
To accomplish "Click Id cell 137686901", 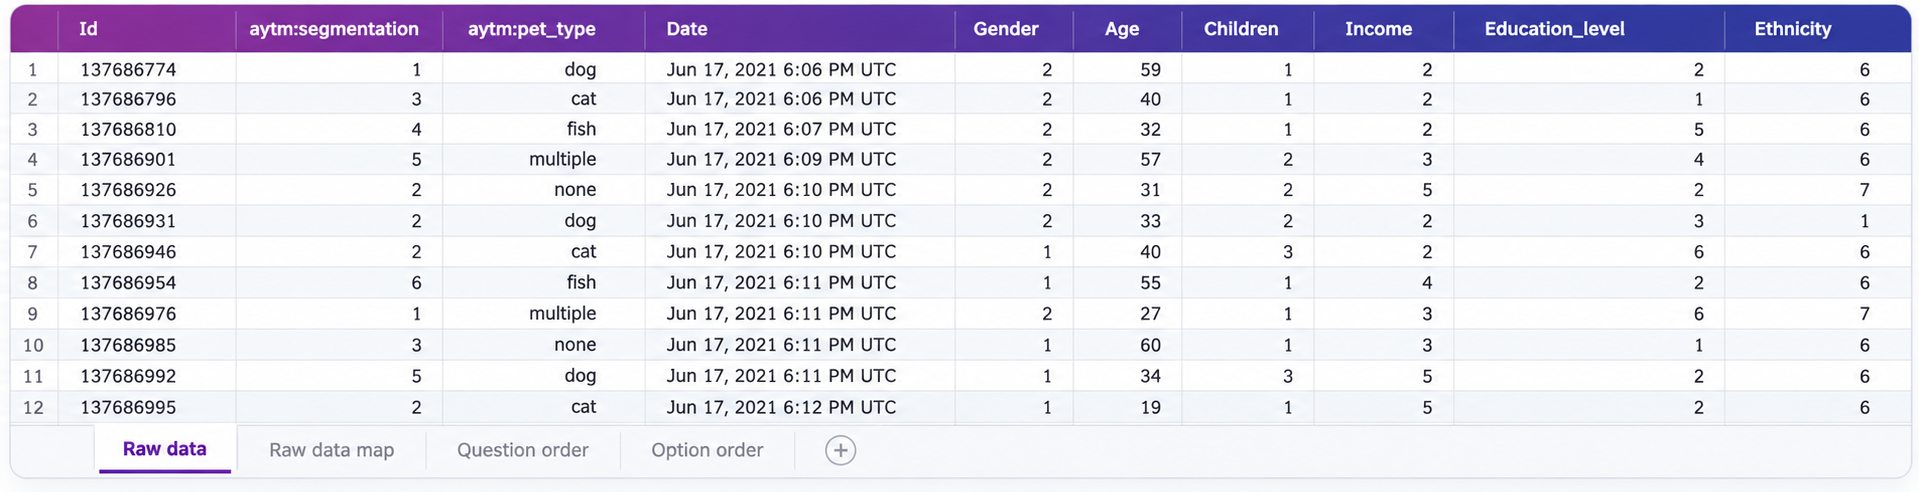I will click(x=128, y=160).
